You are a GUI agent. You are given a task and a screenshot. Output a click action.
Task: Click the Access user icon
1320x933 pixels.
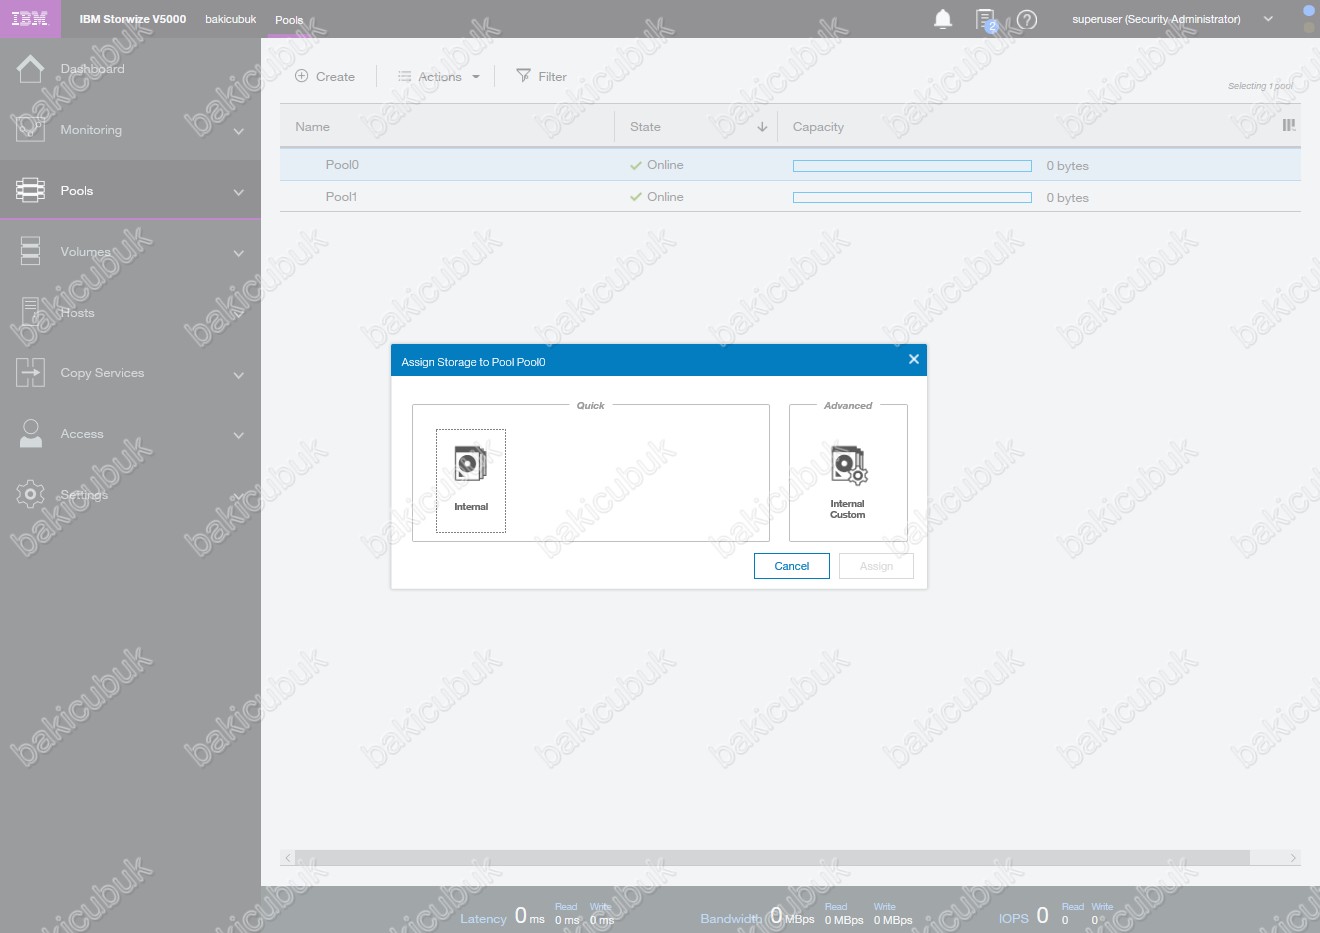31,434
